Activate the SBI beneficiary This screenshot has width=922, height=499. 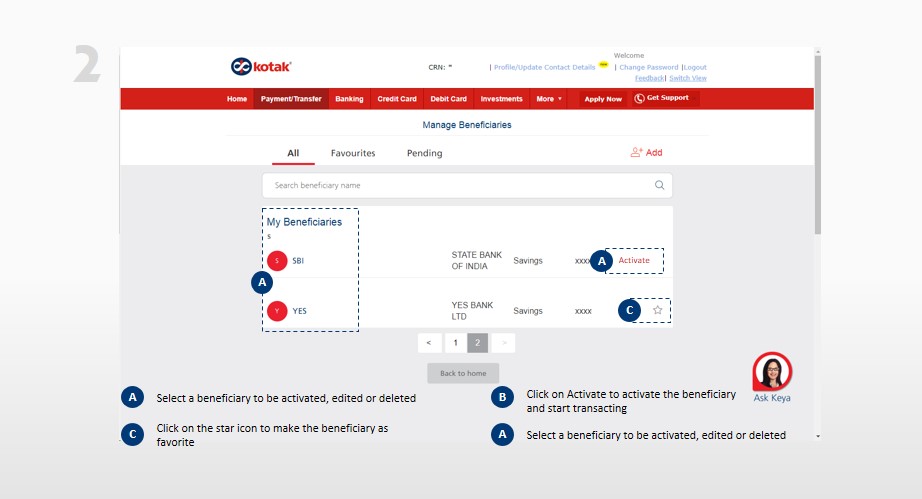pyautogui.click(x=634, y=260)
